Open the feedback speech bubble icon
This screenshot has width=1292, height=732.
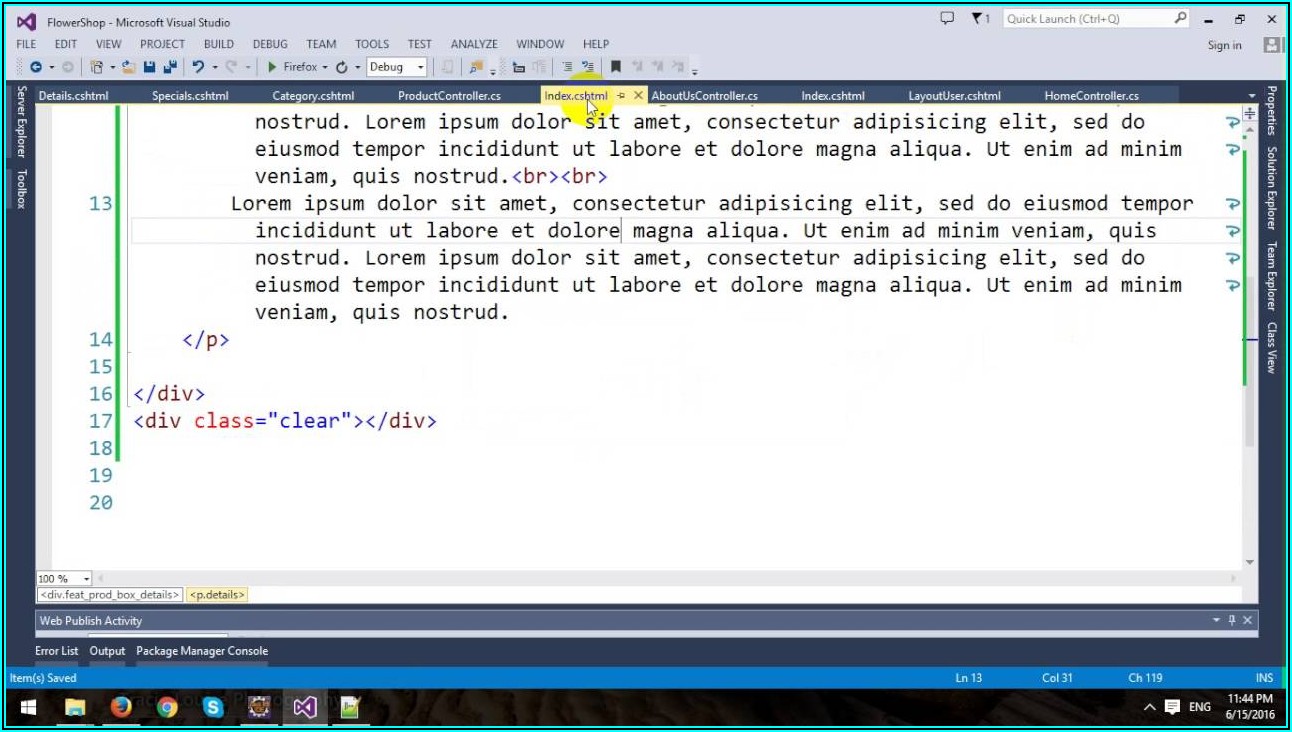[x=947, y=19]
